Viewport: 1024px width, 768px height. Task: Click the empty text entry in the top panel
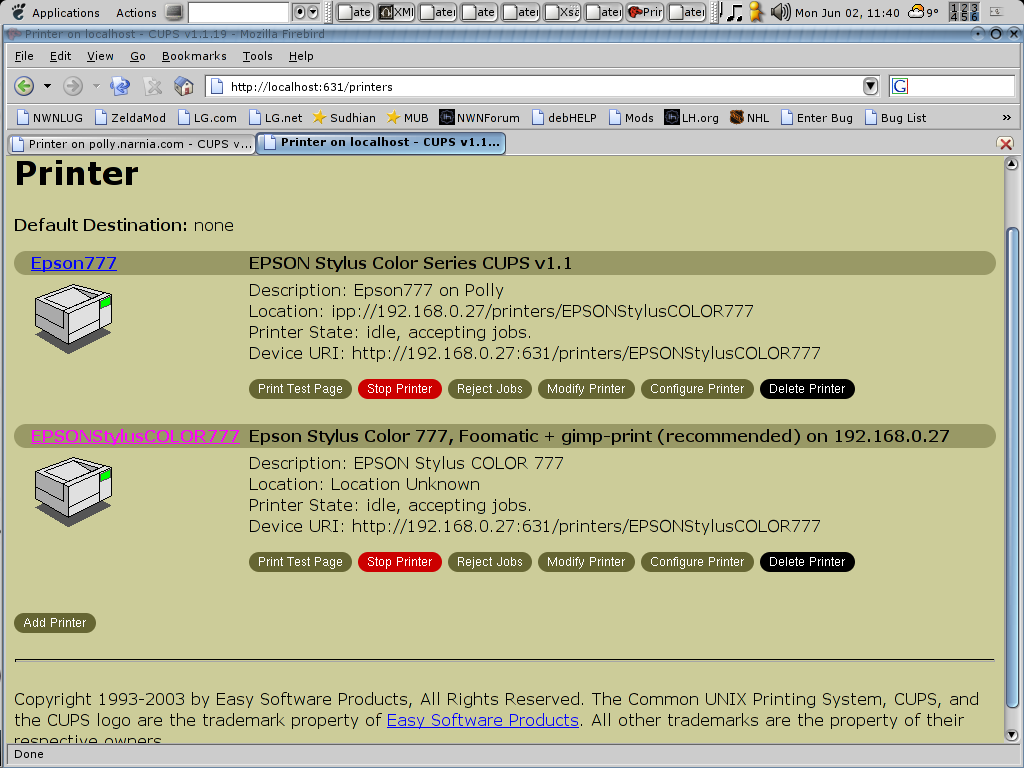pos(238,12)
